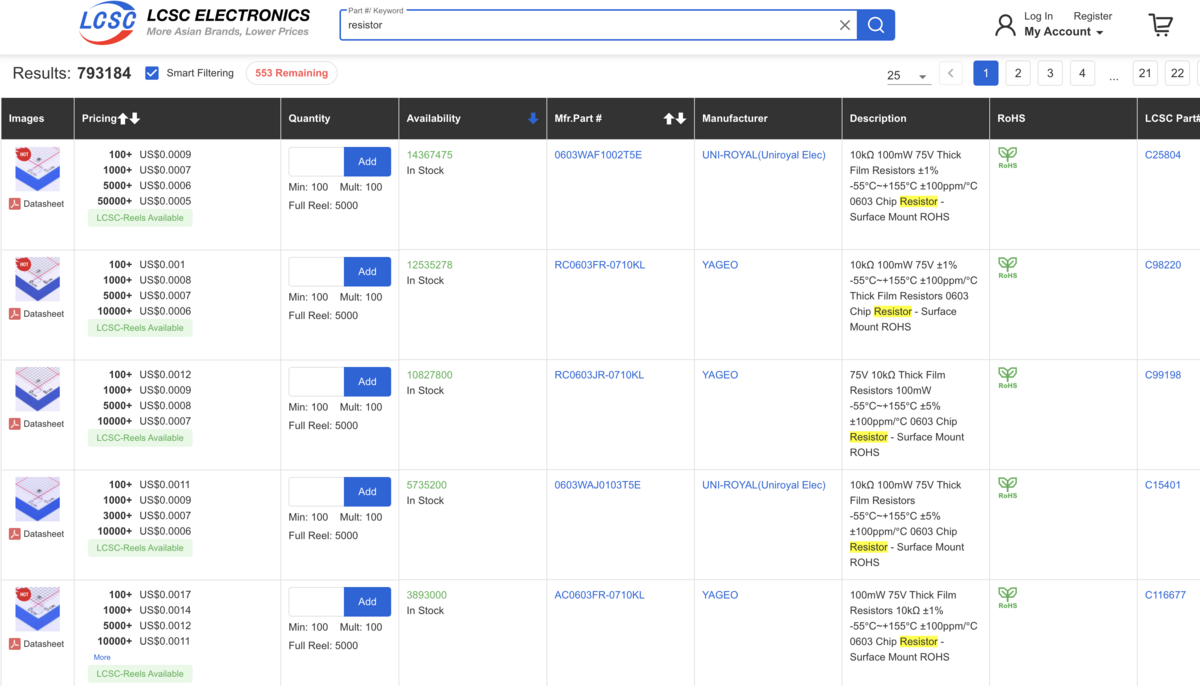Click RoHS leaf icon for C116677 row
1200x686 pixels.
[1007, 598]
